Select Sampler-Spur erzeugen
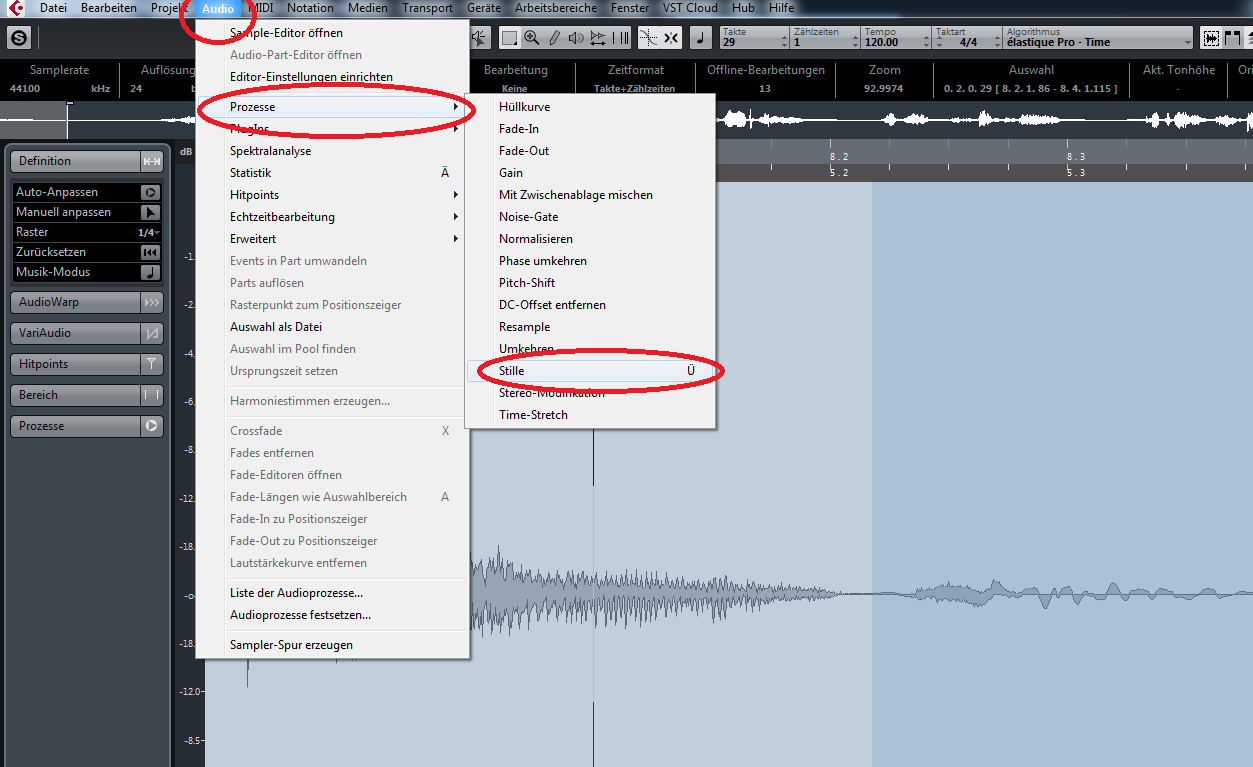 tap(333, 645)
